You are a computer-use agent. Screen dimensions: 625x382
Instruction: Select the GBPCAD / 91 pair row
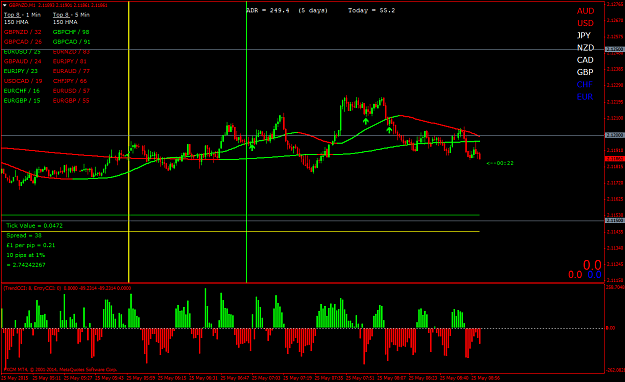[72, 41]
